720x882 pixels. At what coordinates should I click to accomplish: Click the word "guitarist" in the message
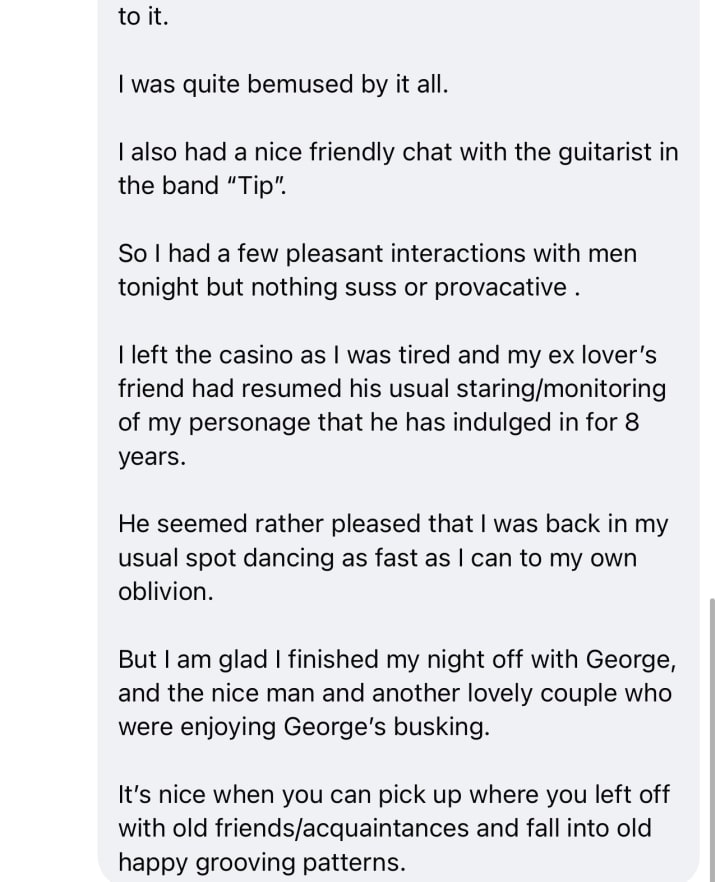coord(605,152)
